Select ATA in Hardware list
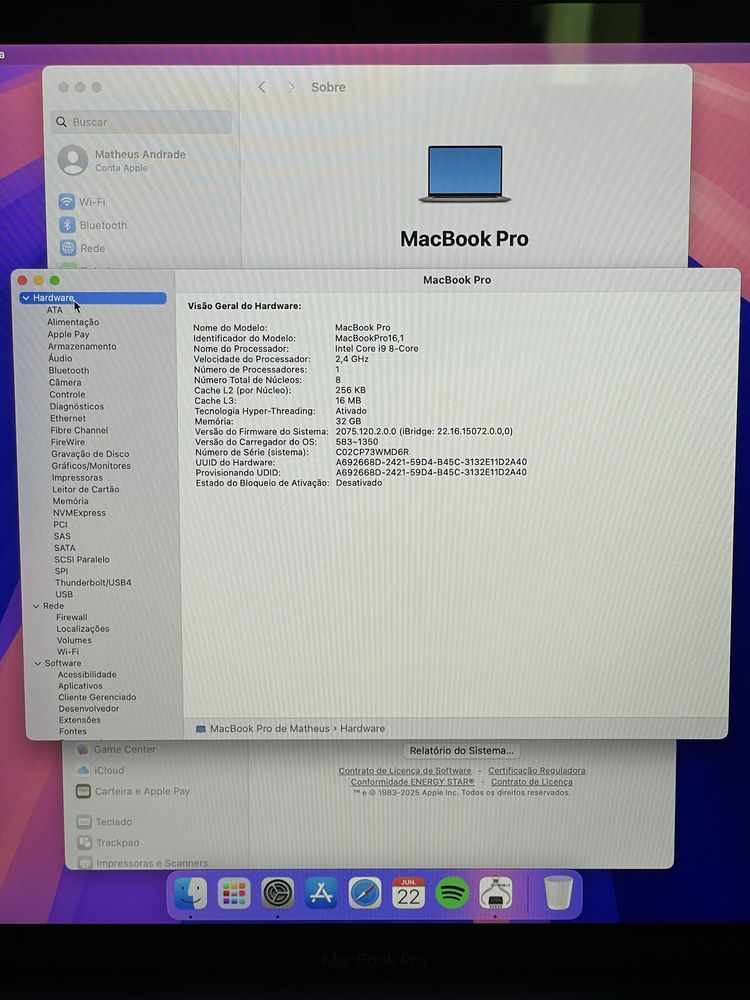Image resolution: width=750 pixels, height=1000 pixels. coord(55,310)
